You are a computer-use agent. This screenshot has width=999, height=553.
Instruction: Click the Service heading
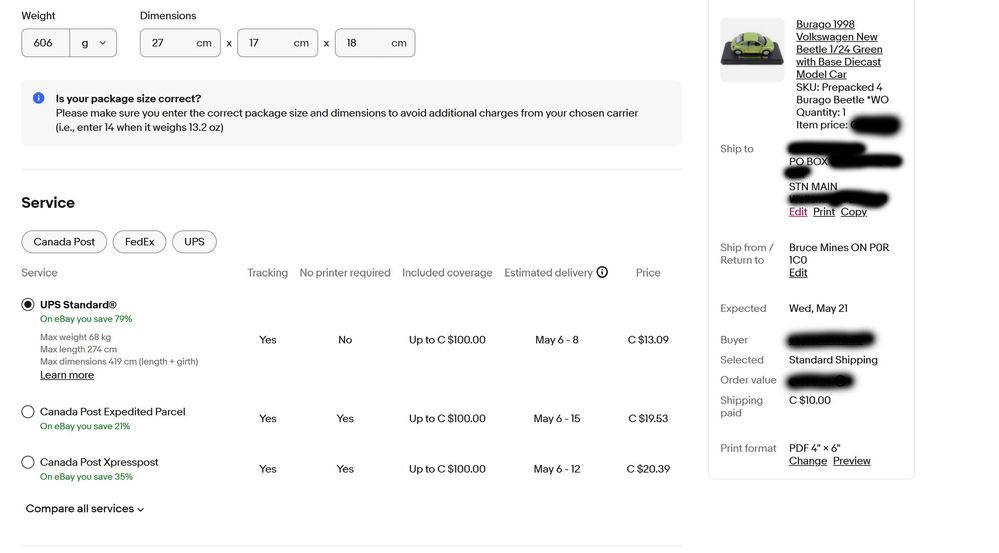[x=48, y=203]
